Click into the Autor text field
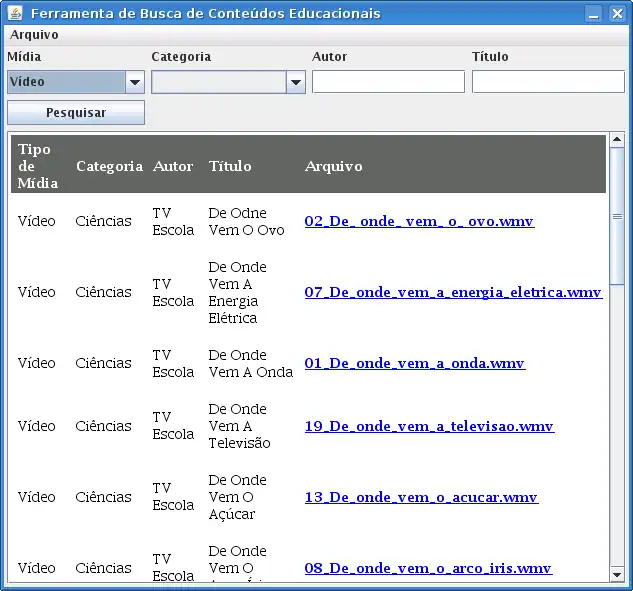This screenshot has width=633, height=591. pyautogui.click(x=388, y=82)
